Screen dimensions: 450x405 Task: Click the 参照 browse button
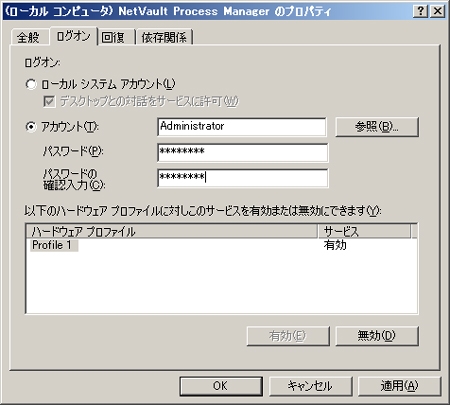coord(377,127)
